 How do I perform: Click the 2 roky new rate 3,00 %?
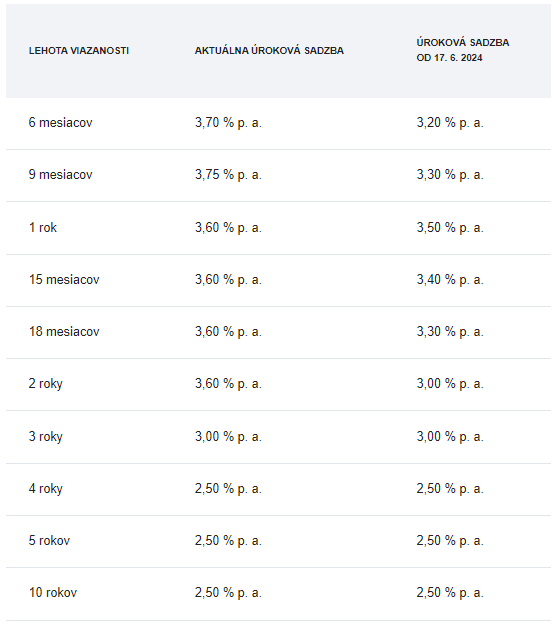[x=450, y=384]
